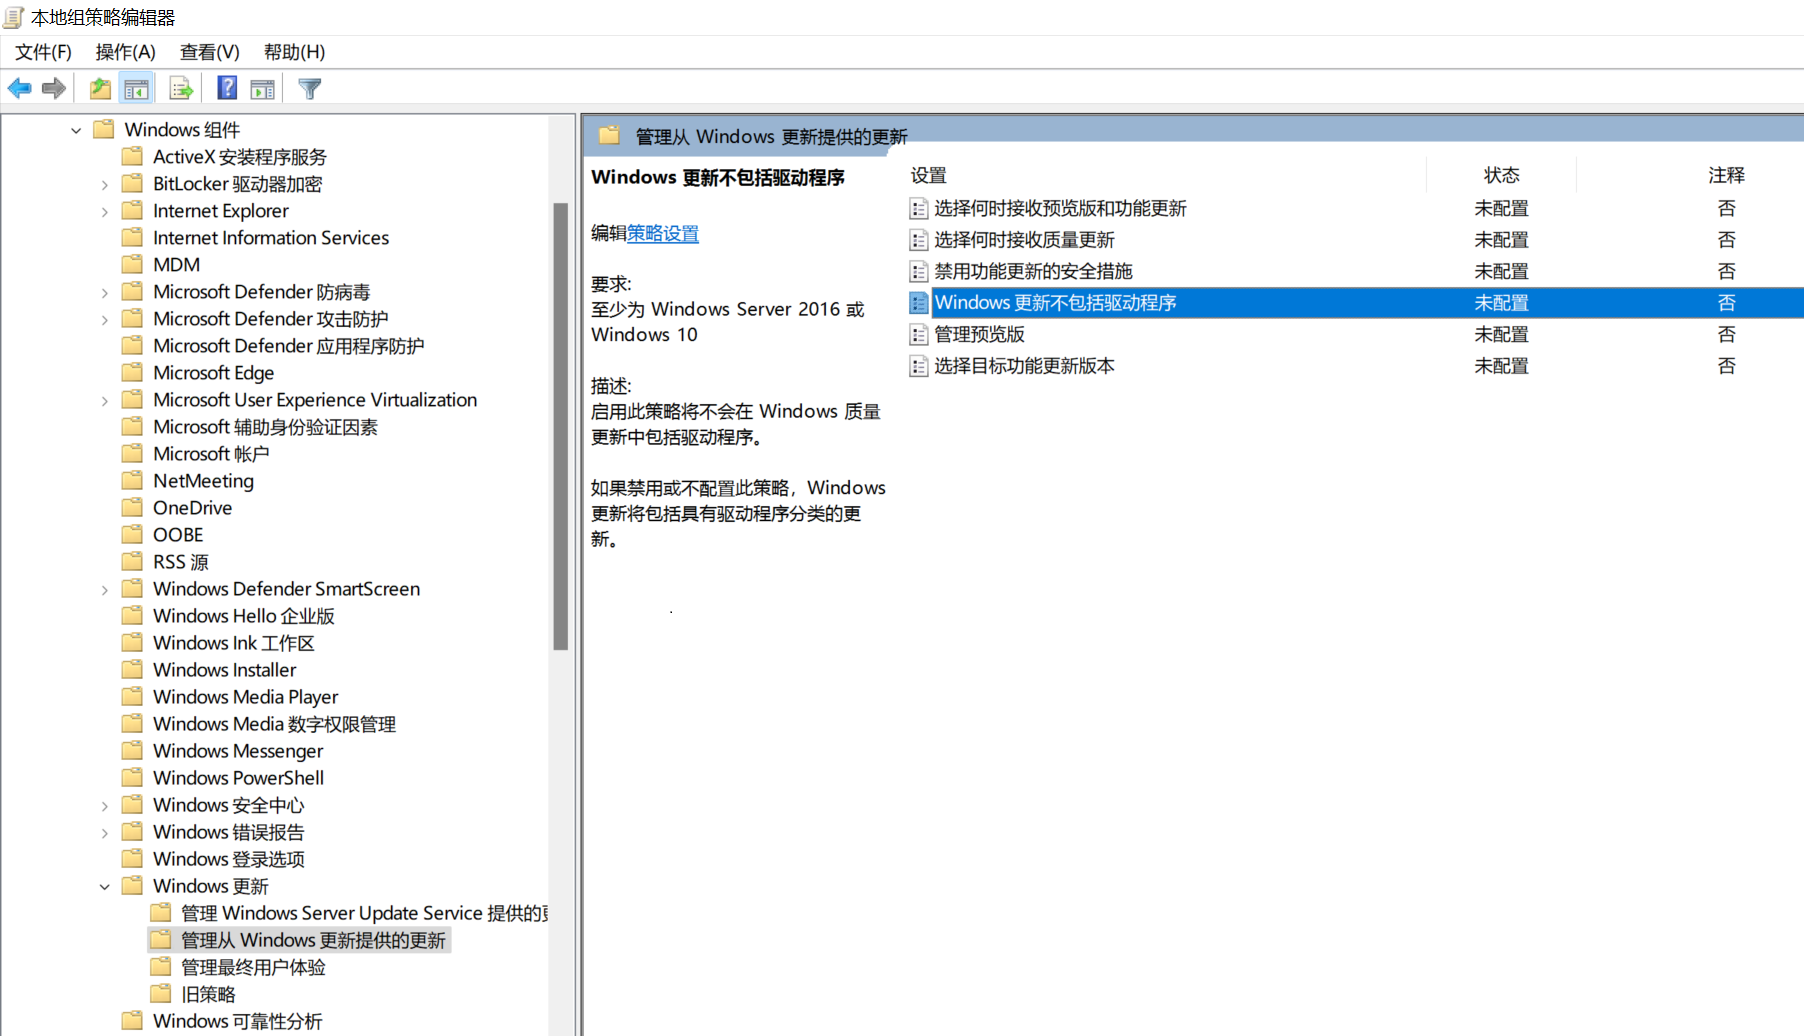Collapse the Windows 组件 tree node
This screenshot has height=1036, width=1804.
point(76,130)
